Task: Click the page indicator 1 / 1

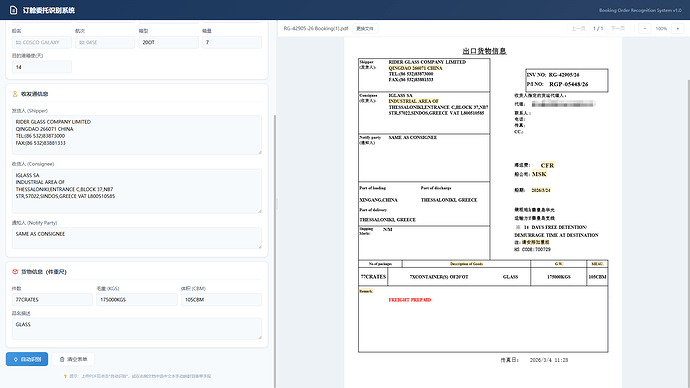Action: 598,29
